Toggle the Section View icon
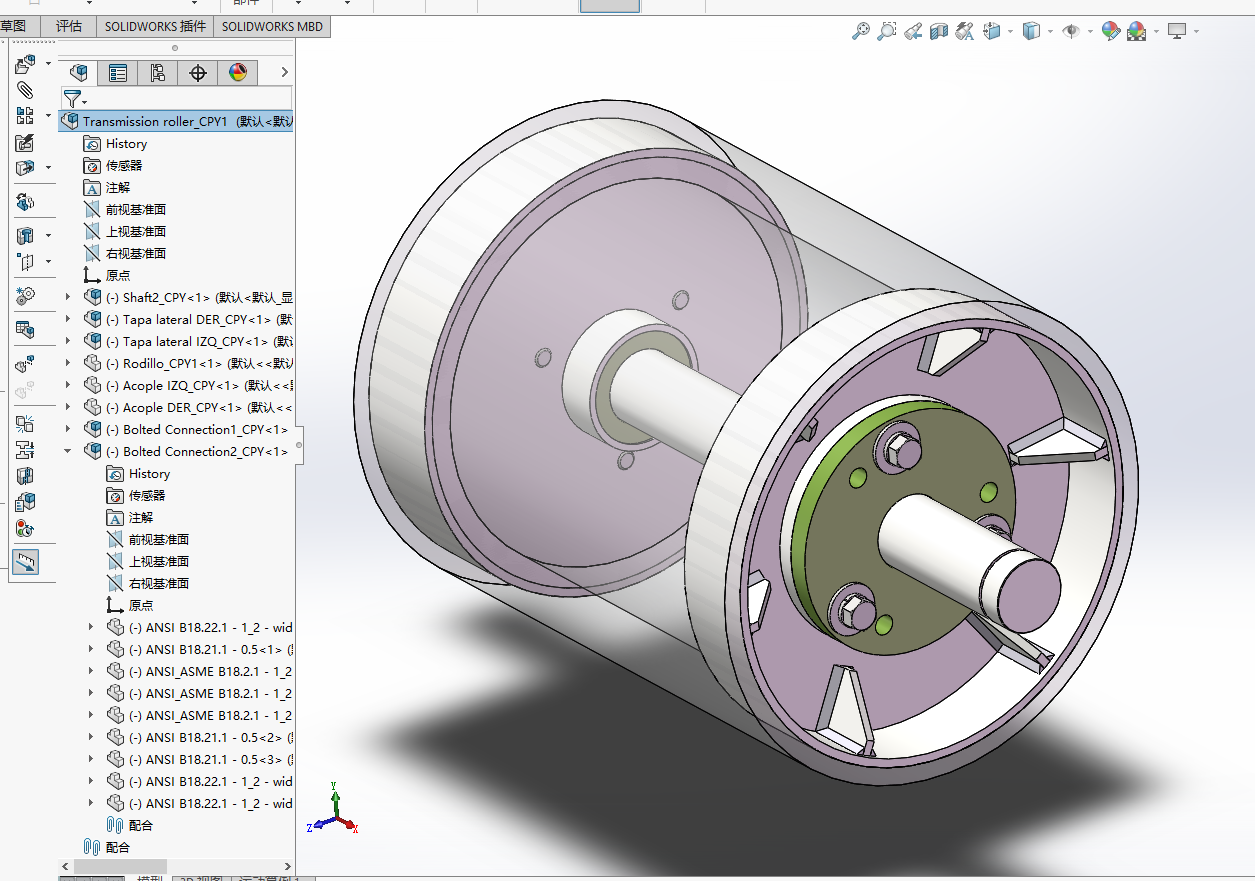The height and width of the screenshot is (881, 1255). [939, 32]
